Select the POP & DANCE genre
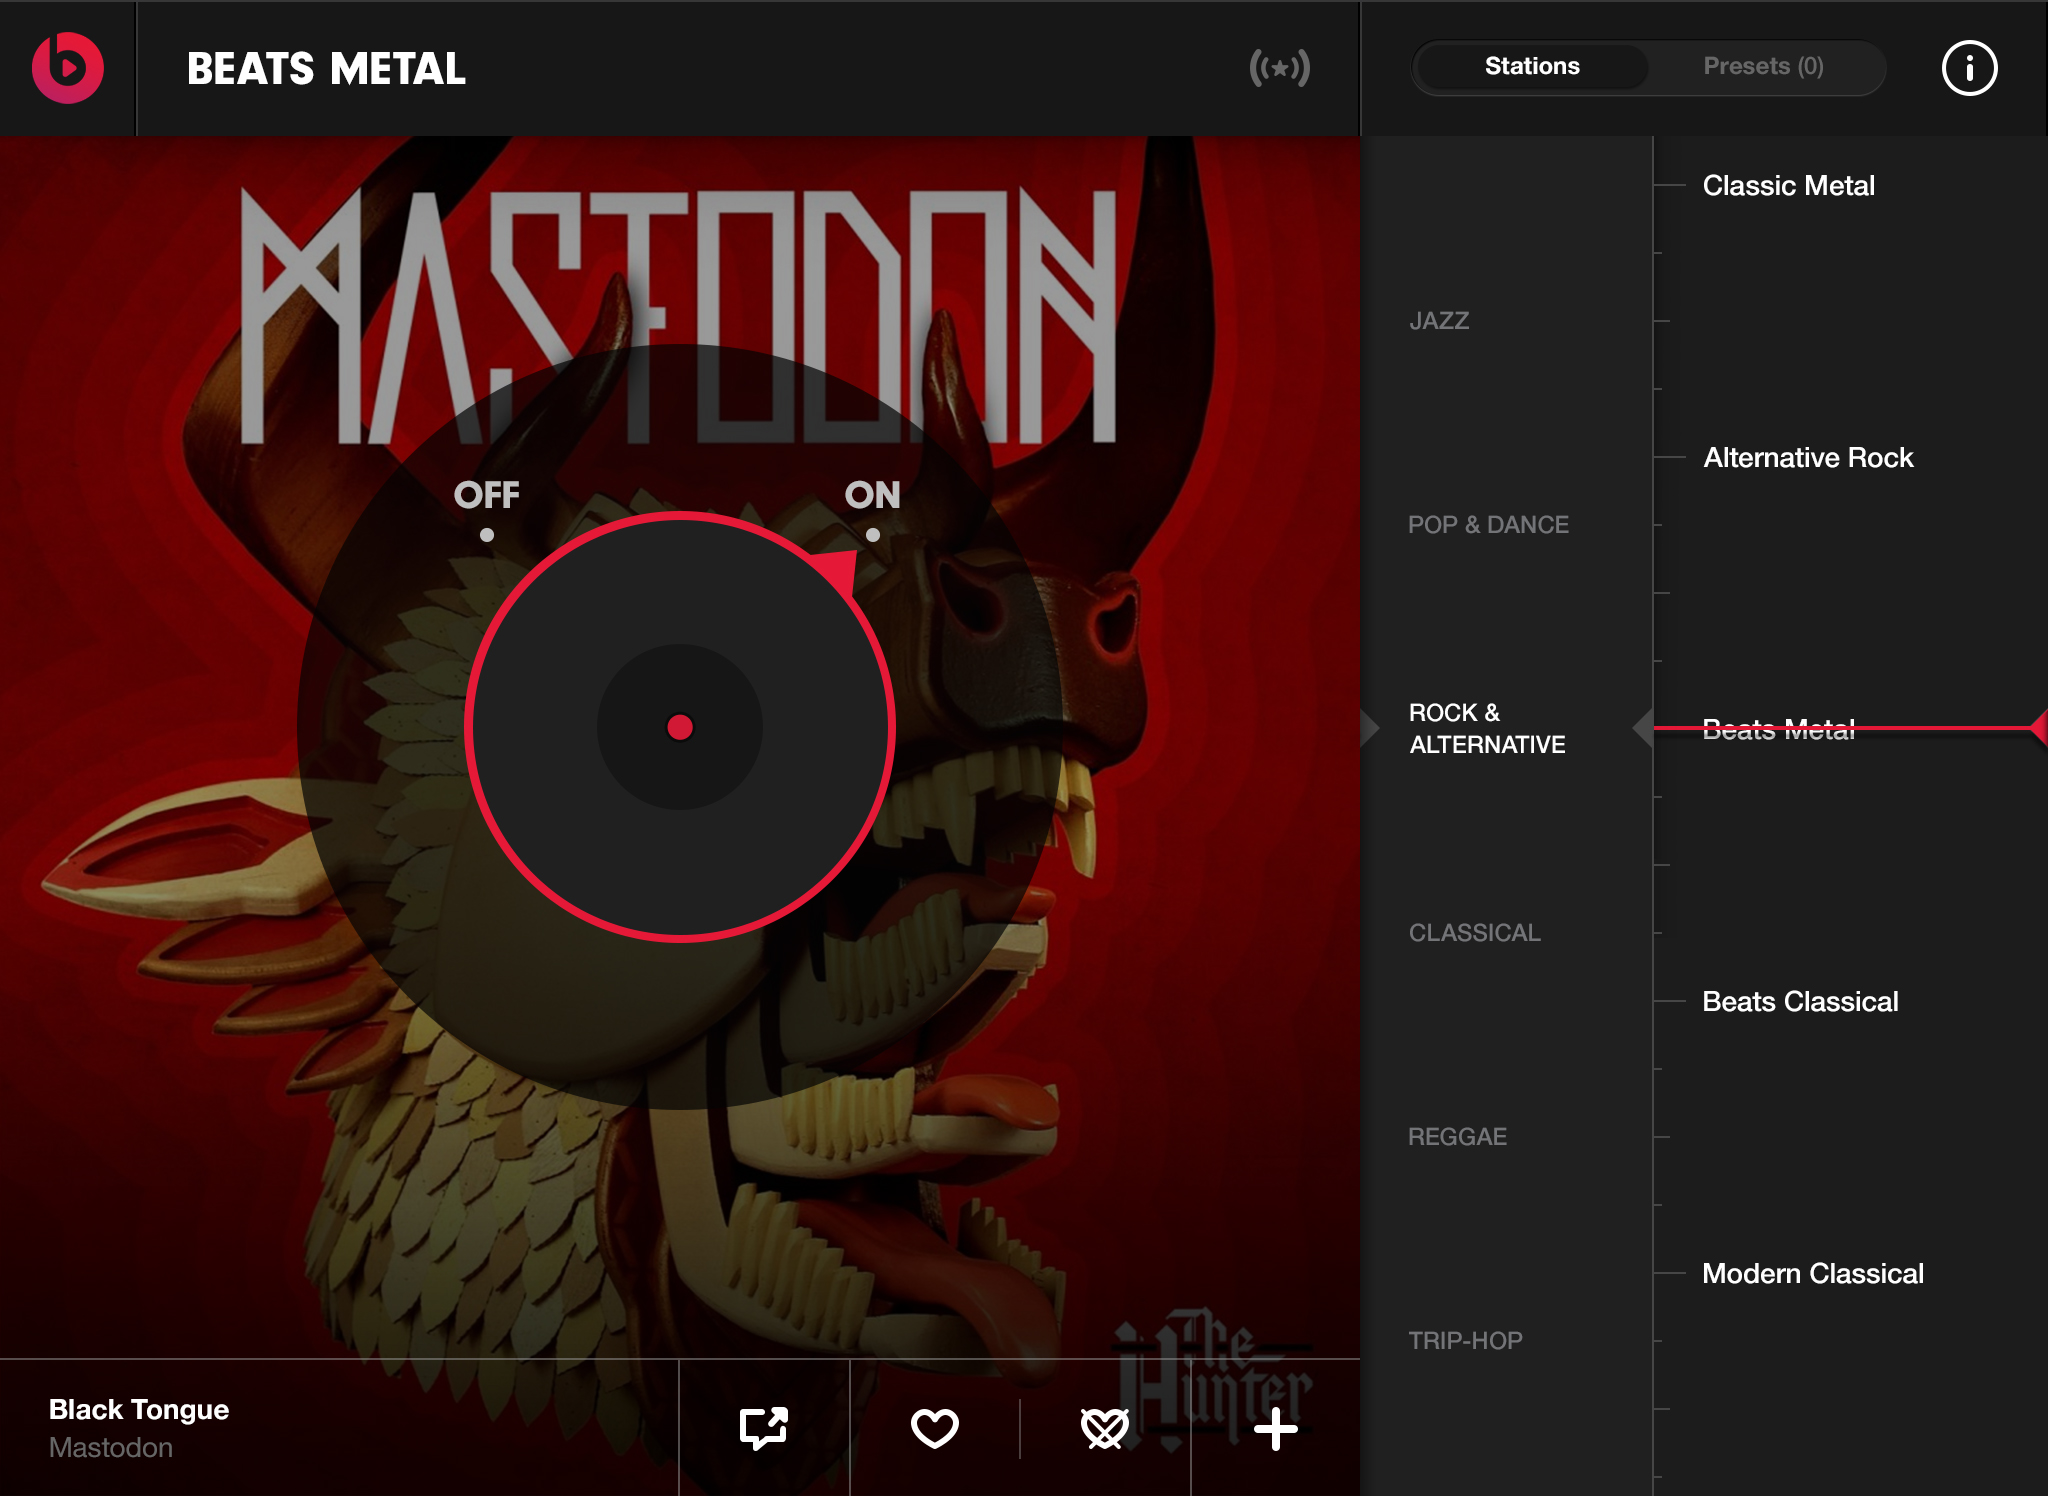 tap(1488, 525)
